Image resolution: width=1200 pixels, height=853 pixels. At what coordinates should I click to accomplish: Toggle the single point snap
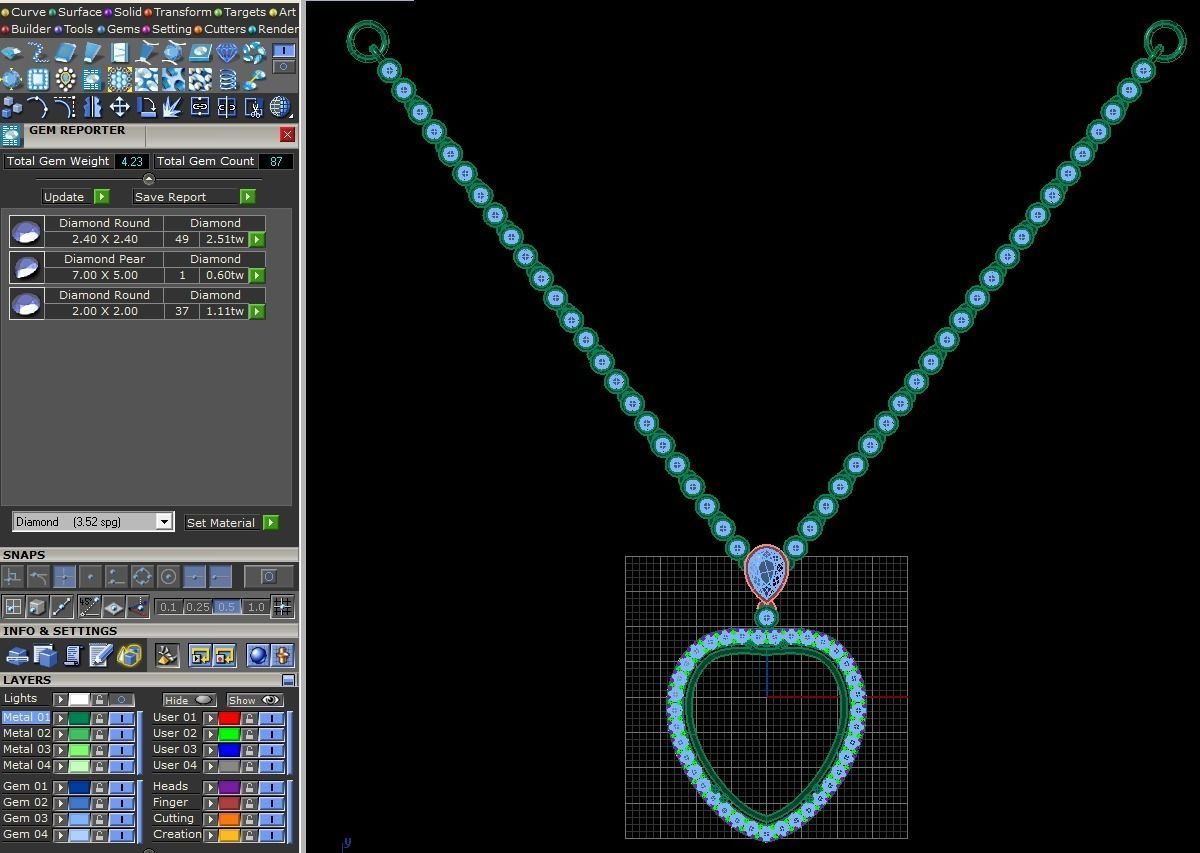tap(90, 577)
